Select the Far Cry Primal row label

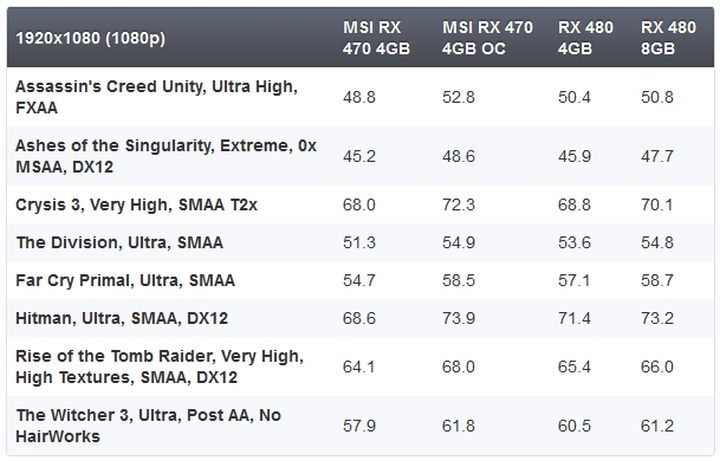pos(125,281)
